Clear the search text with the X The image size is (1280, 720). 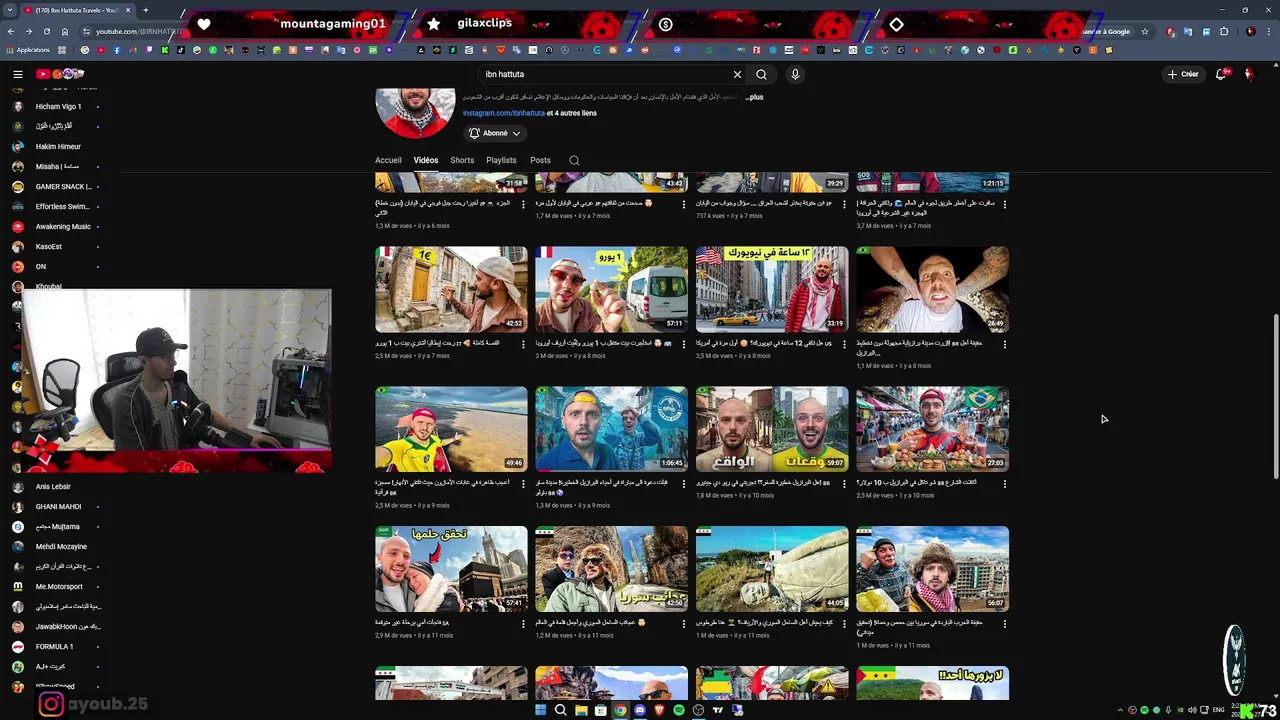coord(737,74)
